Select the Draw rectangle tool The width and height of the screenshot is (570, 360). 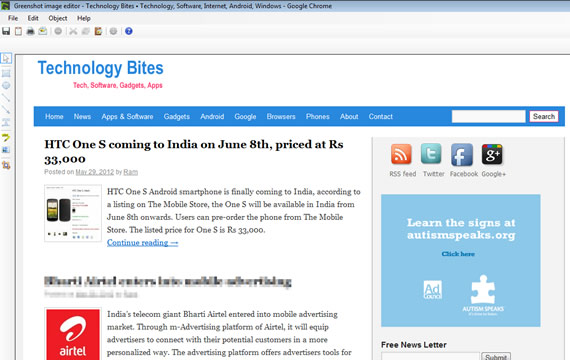tap(6, 73)
